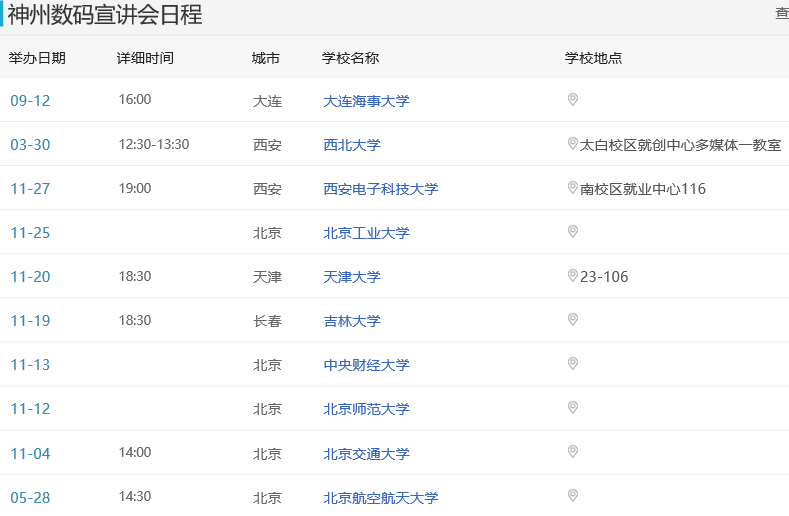Click the 23-106 location text
Image resolution: width=789 pixels, height=516 pixels.
[x=604, y=277]
